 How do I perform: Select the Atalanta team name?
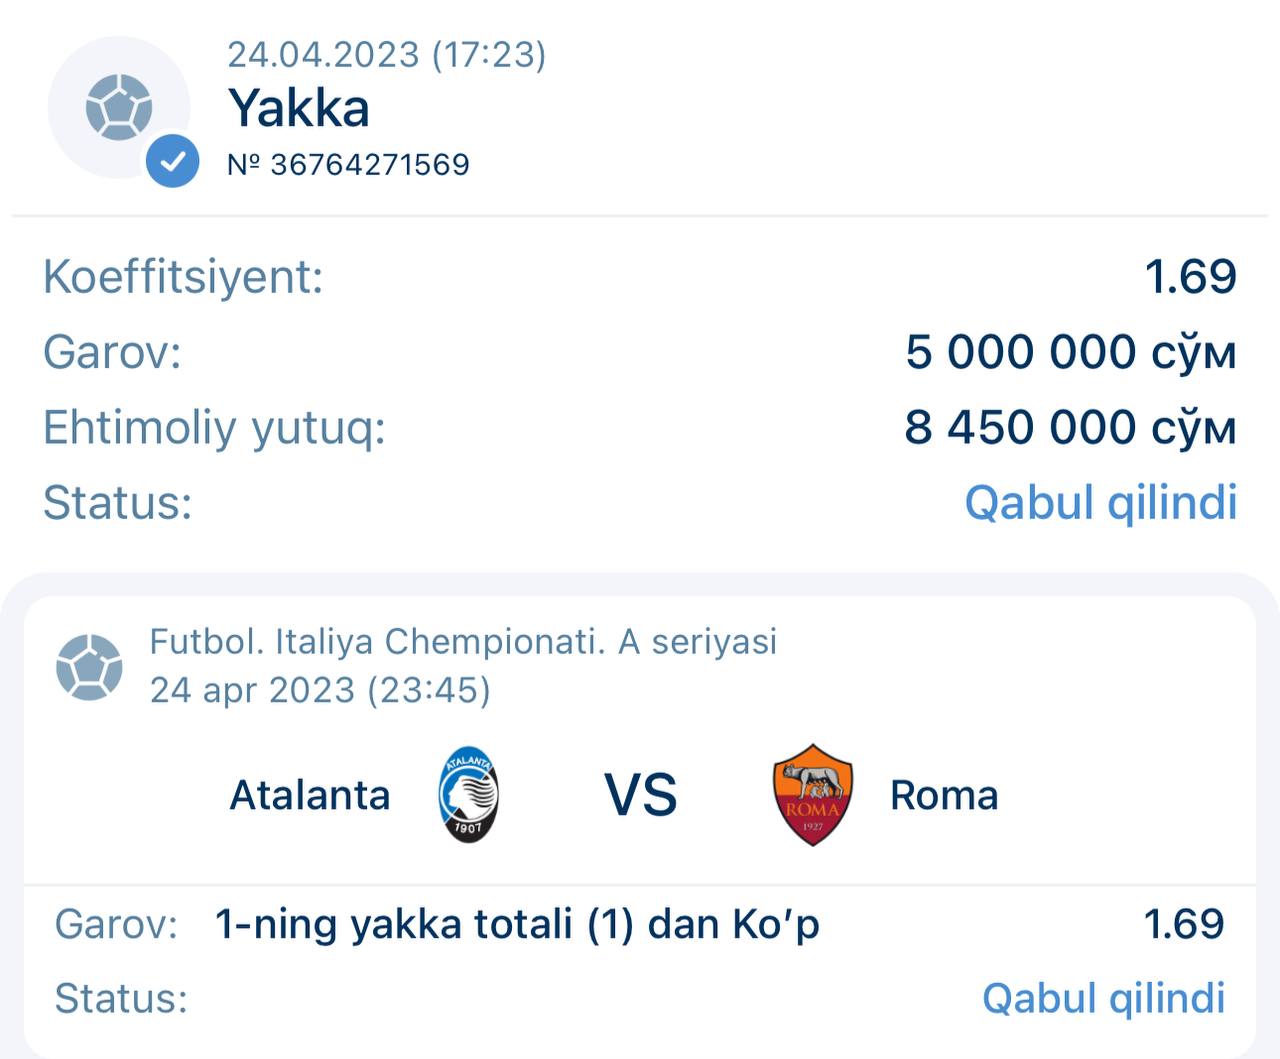click(x=310, y=796)
